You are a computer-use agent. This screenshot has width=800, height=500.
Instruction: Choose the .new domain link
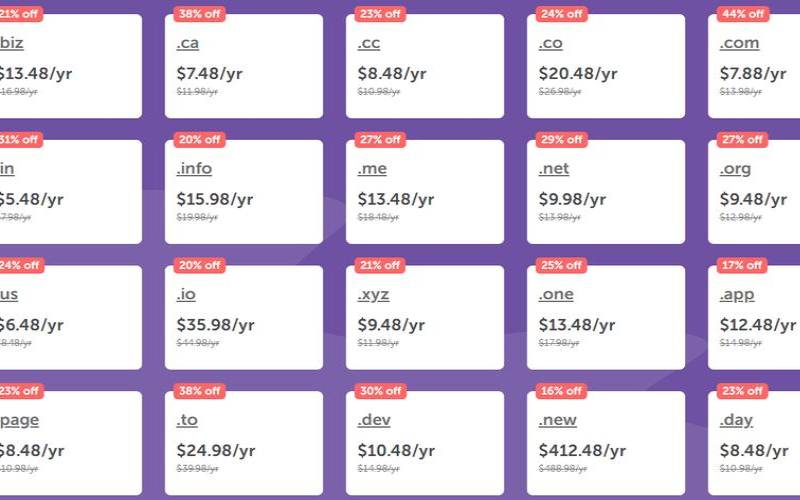pos(557,420)
